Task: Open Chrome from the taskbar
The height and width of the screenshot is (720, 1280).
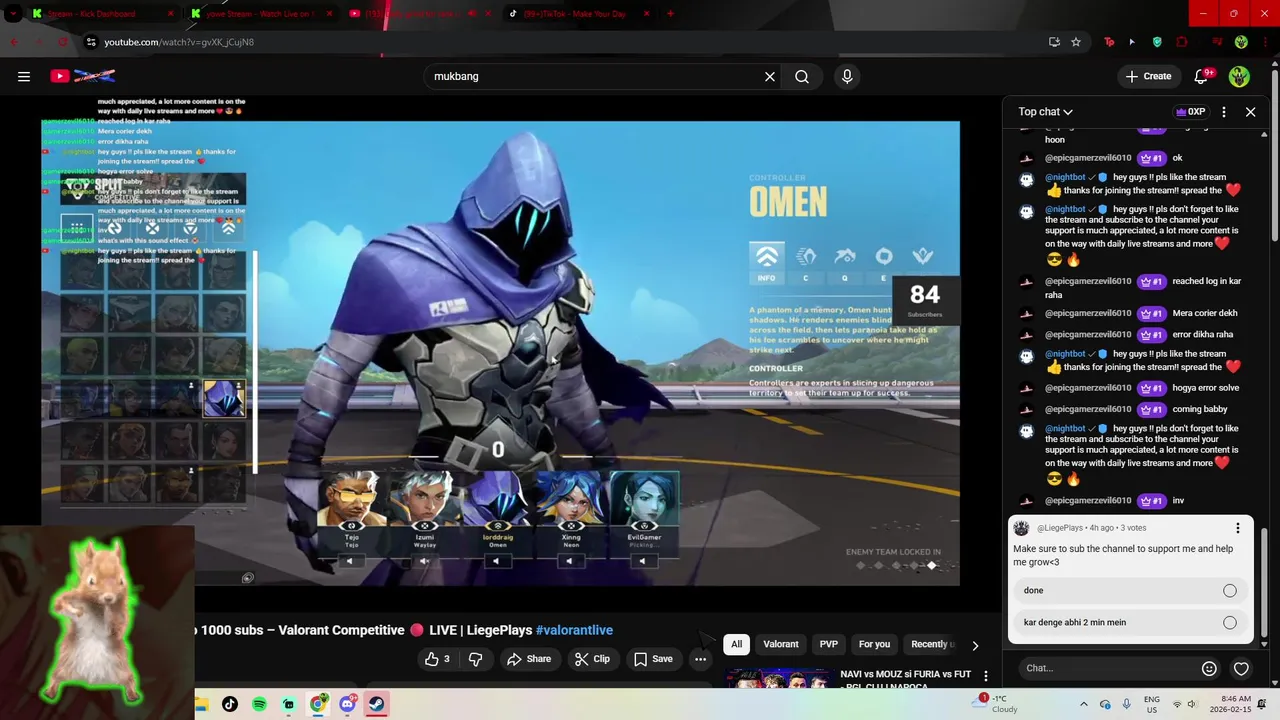Action: (x=318, y=704)
